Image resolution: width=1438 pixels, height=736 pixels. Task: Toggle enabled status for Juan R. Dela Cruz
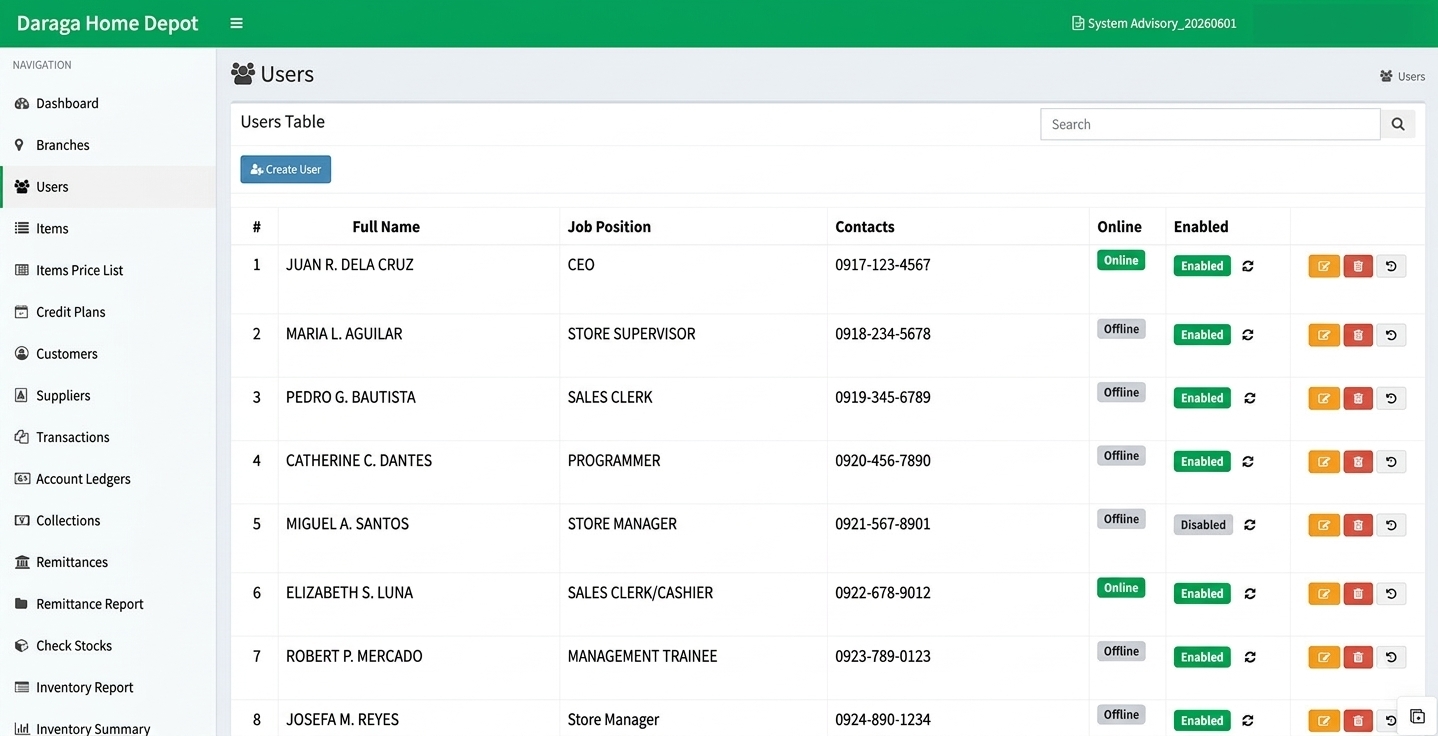1248,266
